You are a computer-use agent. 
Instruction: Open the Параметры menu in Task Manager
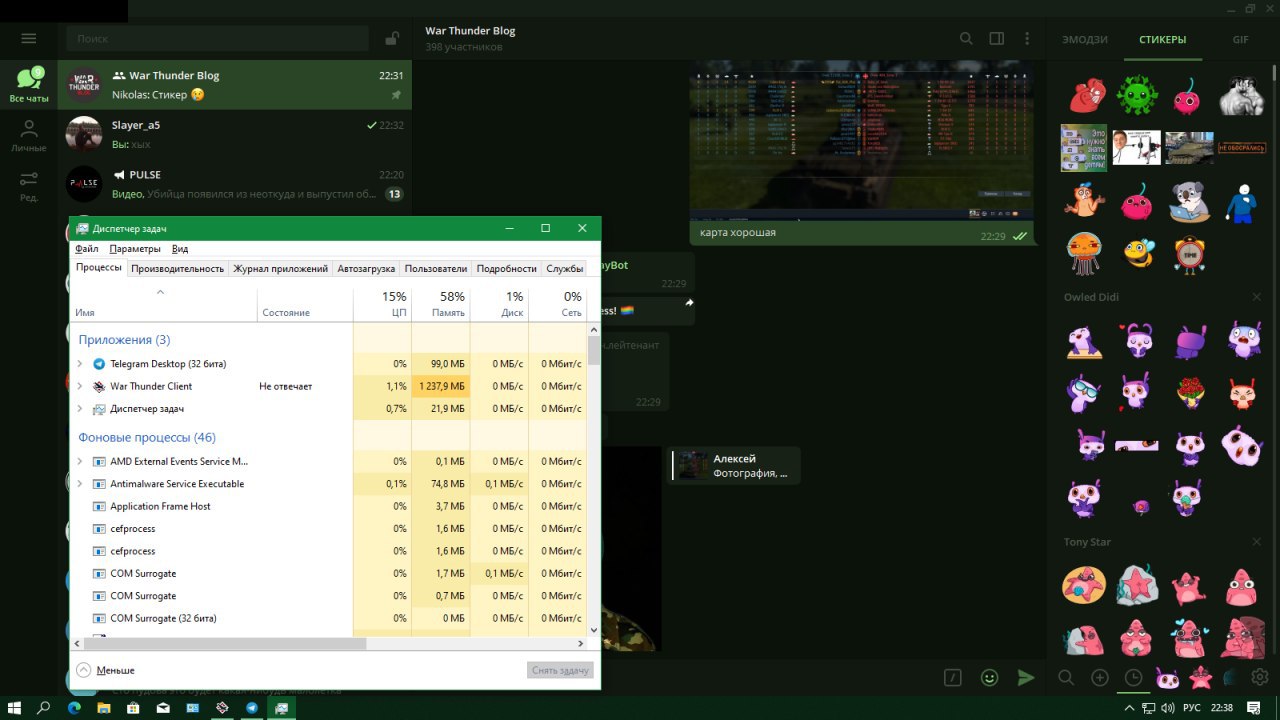[x=135, y=249]
